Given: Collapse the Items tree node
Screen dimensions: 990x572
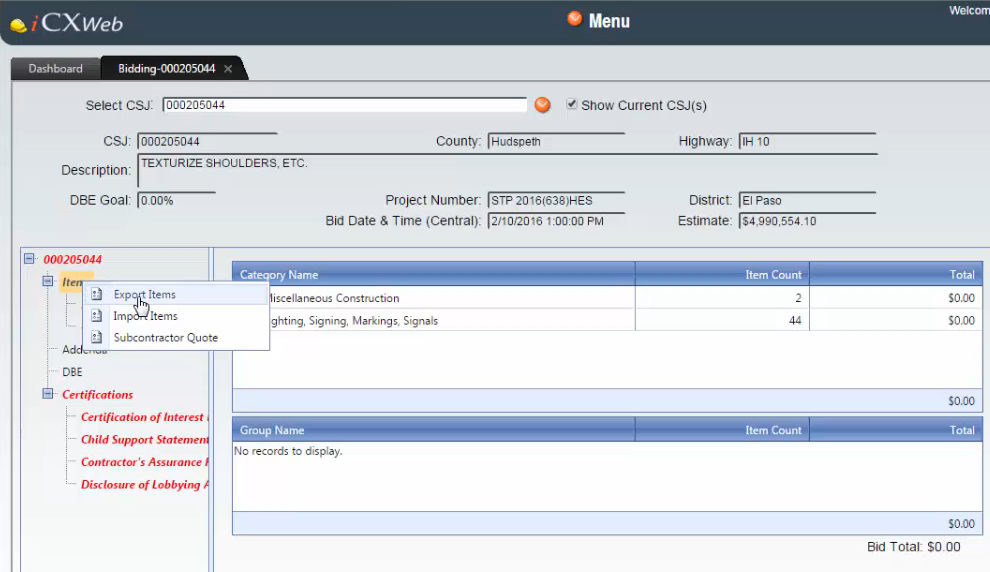Looking at the screenshot, I should 48,282.
